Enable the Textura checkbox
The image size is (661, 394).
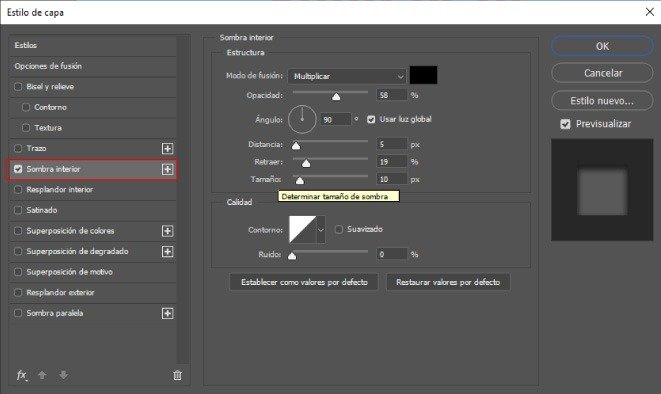point(26,128)
